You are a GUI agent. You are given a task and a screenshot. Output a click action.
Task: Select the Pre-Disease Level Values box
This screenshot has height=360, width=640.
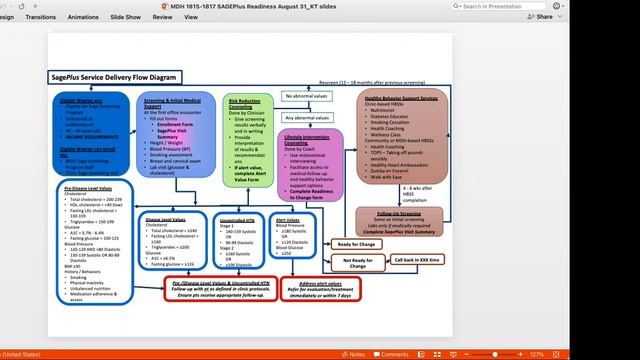point(95,242)
